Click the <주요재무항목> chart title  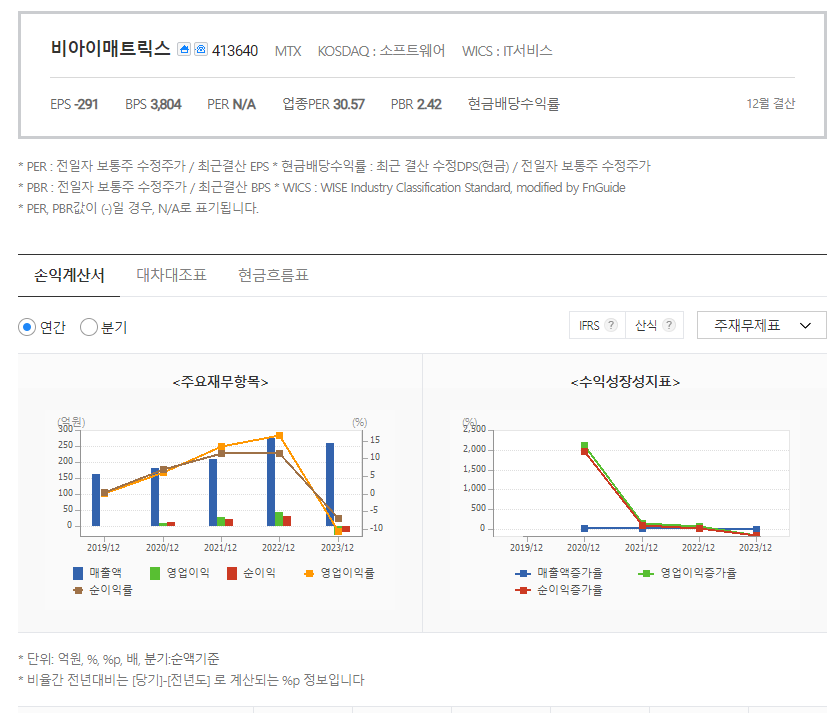220,382
